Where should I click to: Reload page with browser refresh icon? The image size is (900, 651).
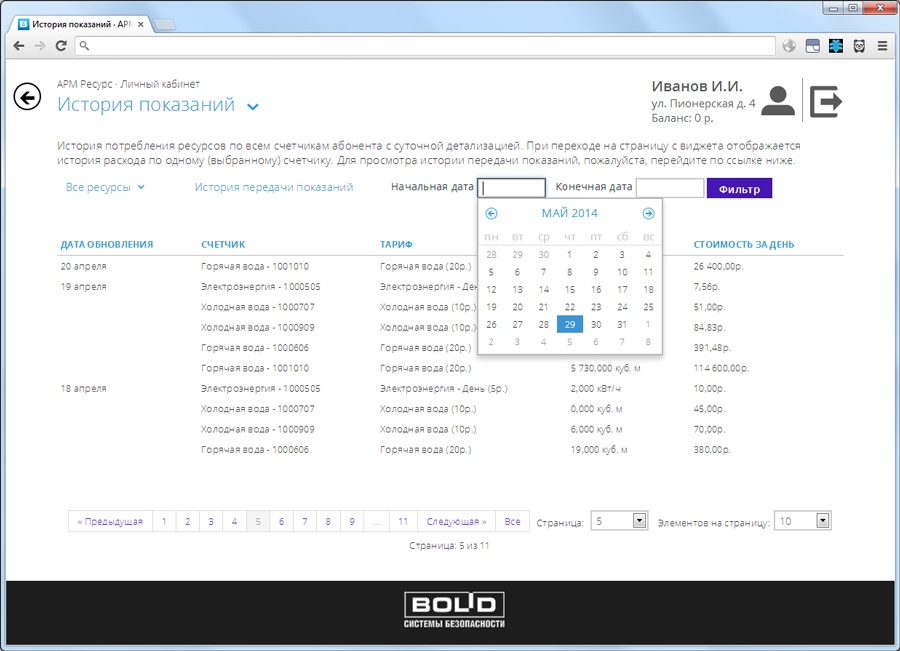[61, 46]
